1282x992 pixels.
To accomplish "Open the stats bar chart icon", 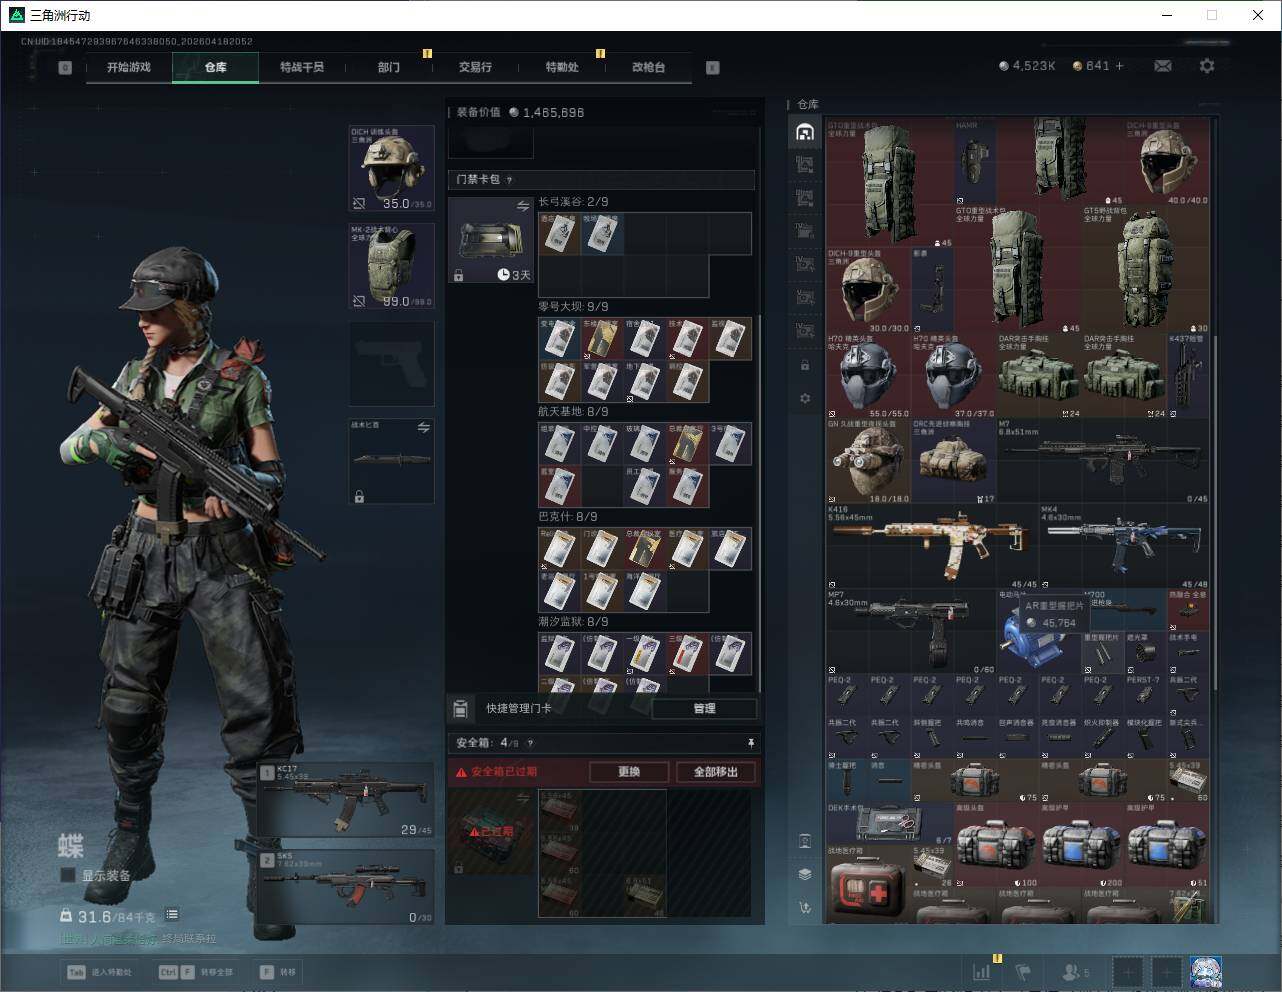I will pyautogui.click(x=982, y=971).
